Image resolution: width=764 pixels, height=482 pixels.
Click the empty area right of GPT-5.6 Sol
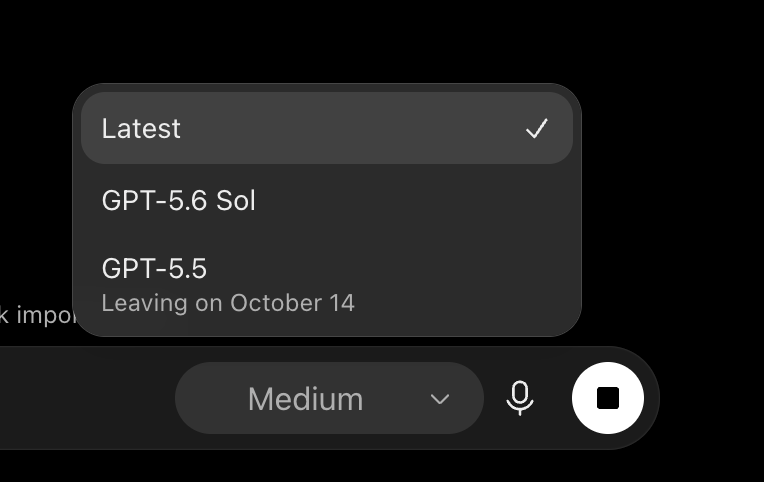coord(414,200)
